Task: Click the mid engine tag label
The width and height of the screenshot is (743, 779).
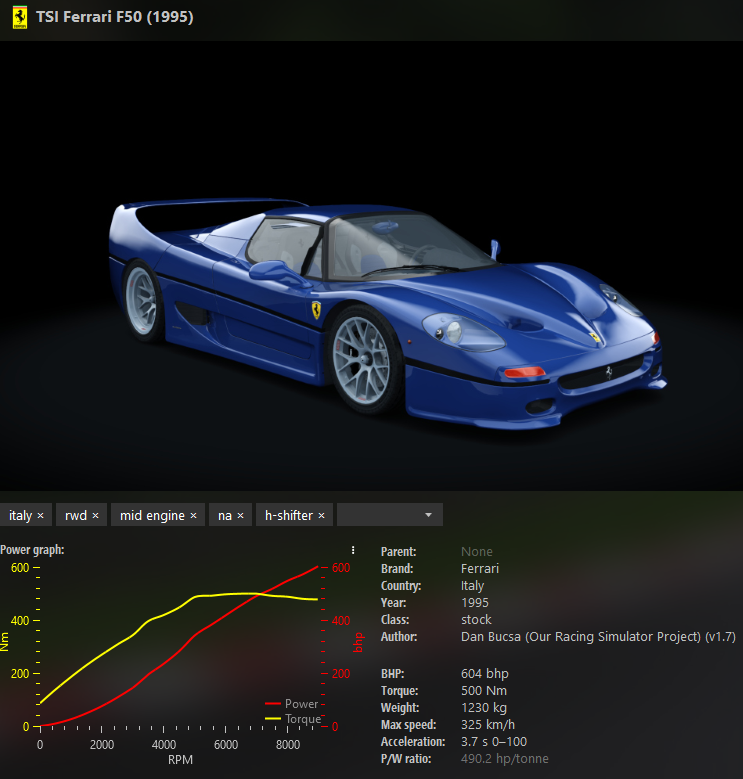Action: click(x=152, y=516)
